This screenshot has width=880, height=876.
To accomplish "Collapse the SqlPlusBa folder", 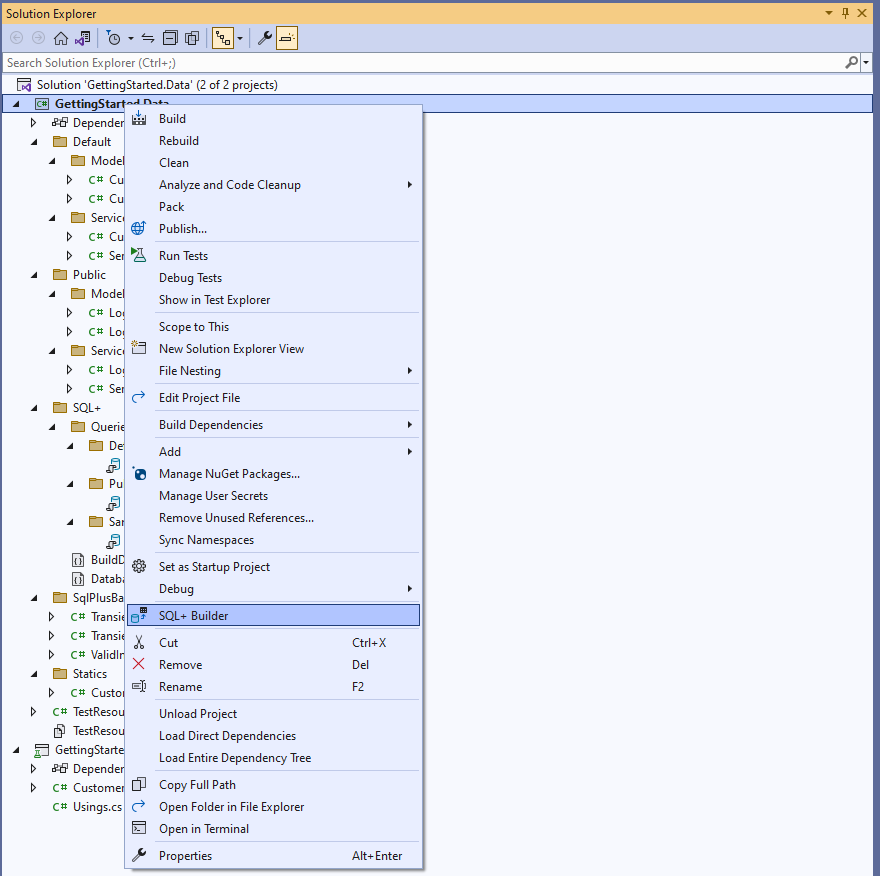I will 34,598.
